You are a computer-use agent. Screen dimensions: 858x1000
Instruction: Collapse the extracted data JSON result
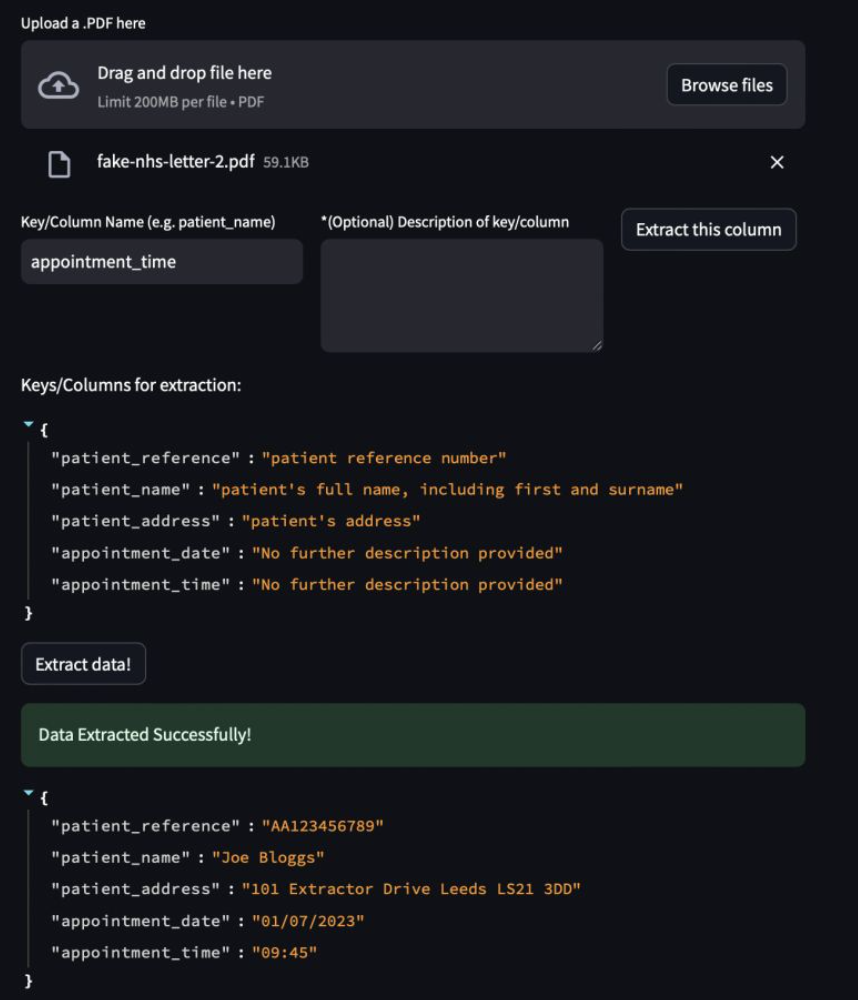pyautogui.click(x=28, y=794)
